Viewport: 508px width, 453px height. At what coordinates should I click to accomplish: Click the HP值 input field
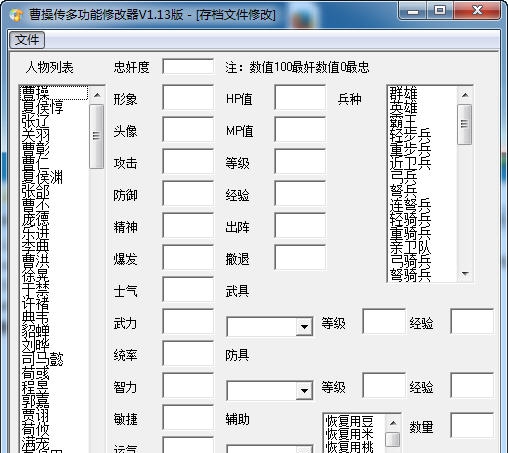click(x=300, y=97)
